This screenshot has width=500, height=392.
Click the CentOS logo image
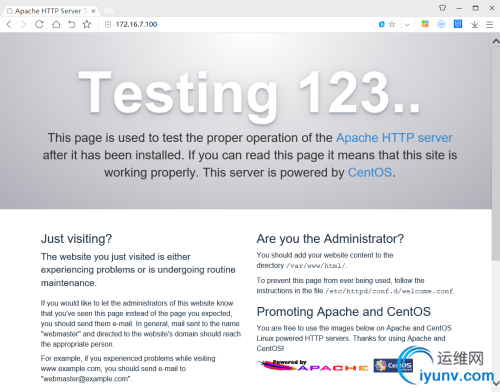[x=393, y=366]
